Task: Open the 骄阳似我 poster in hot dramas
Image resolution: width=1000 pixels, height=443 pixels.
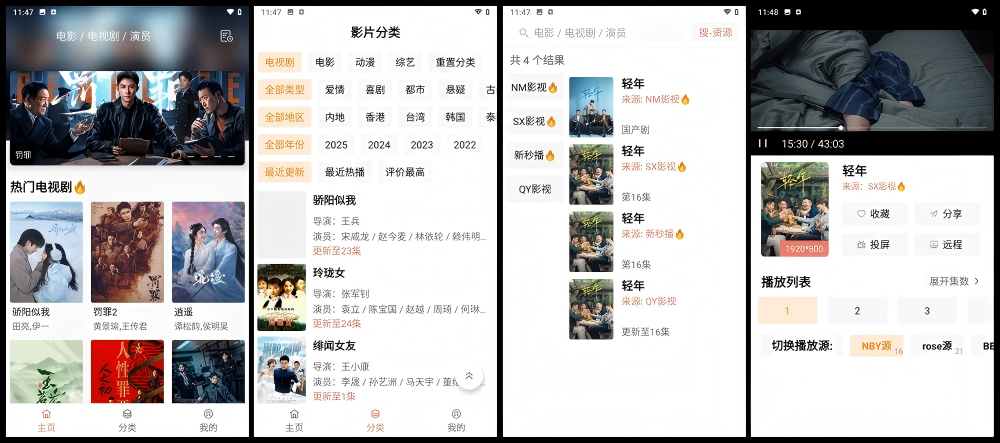Action: [x=46, y=252]
